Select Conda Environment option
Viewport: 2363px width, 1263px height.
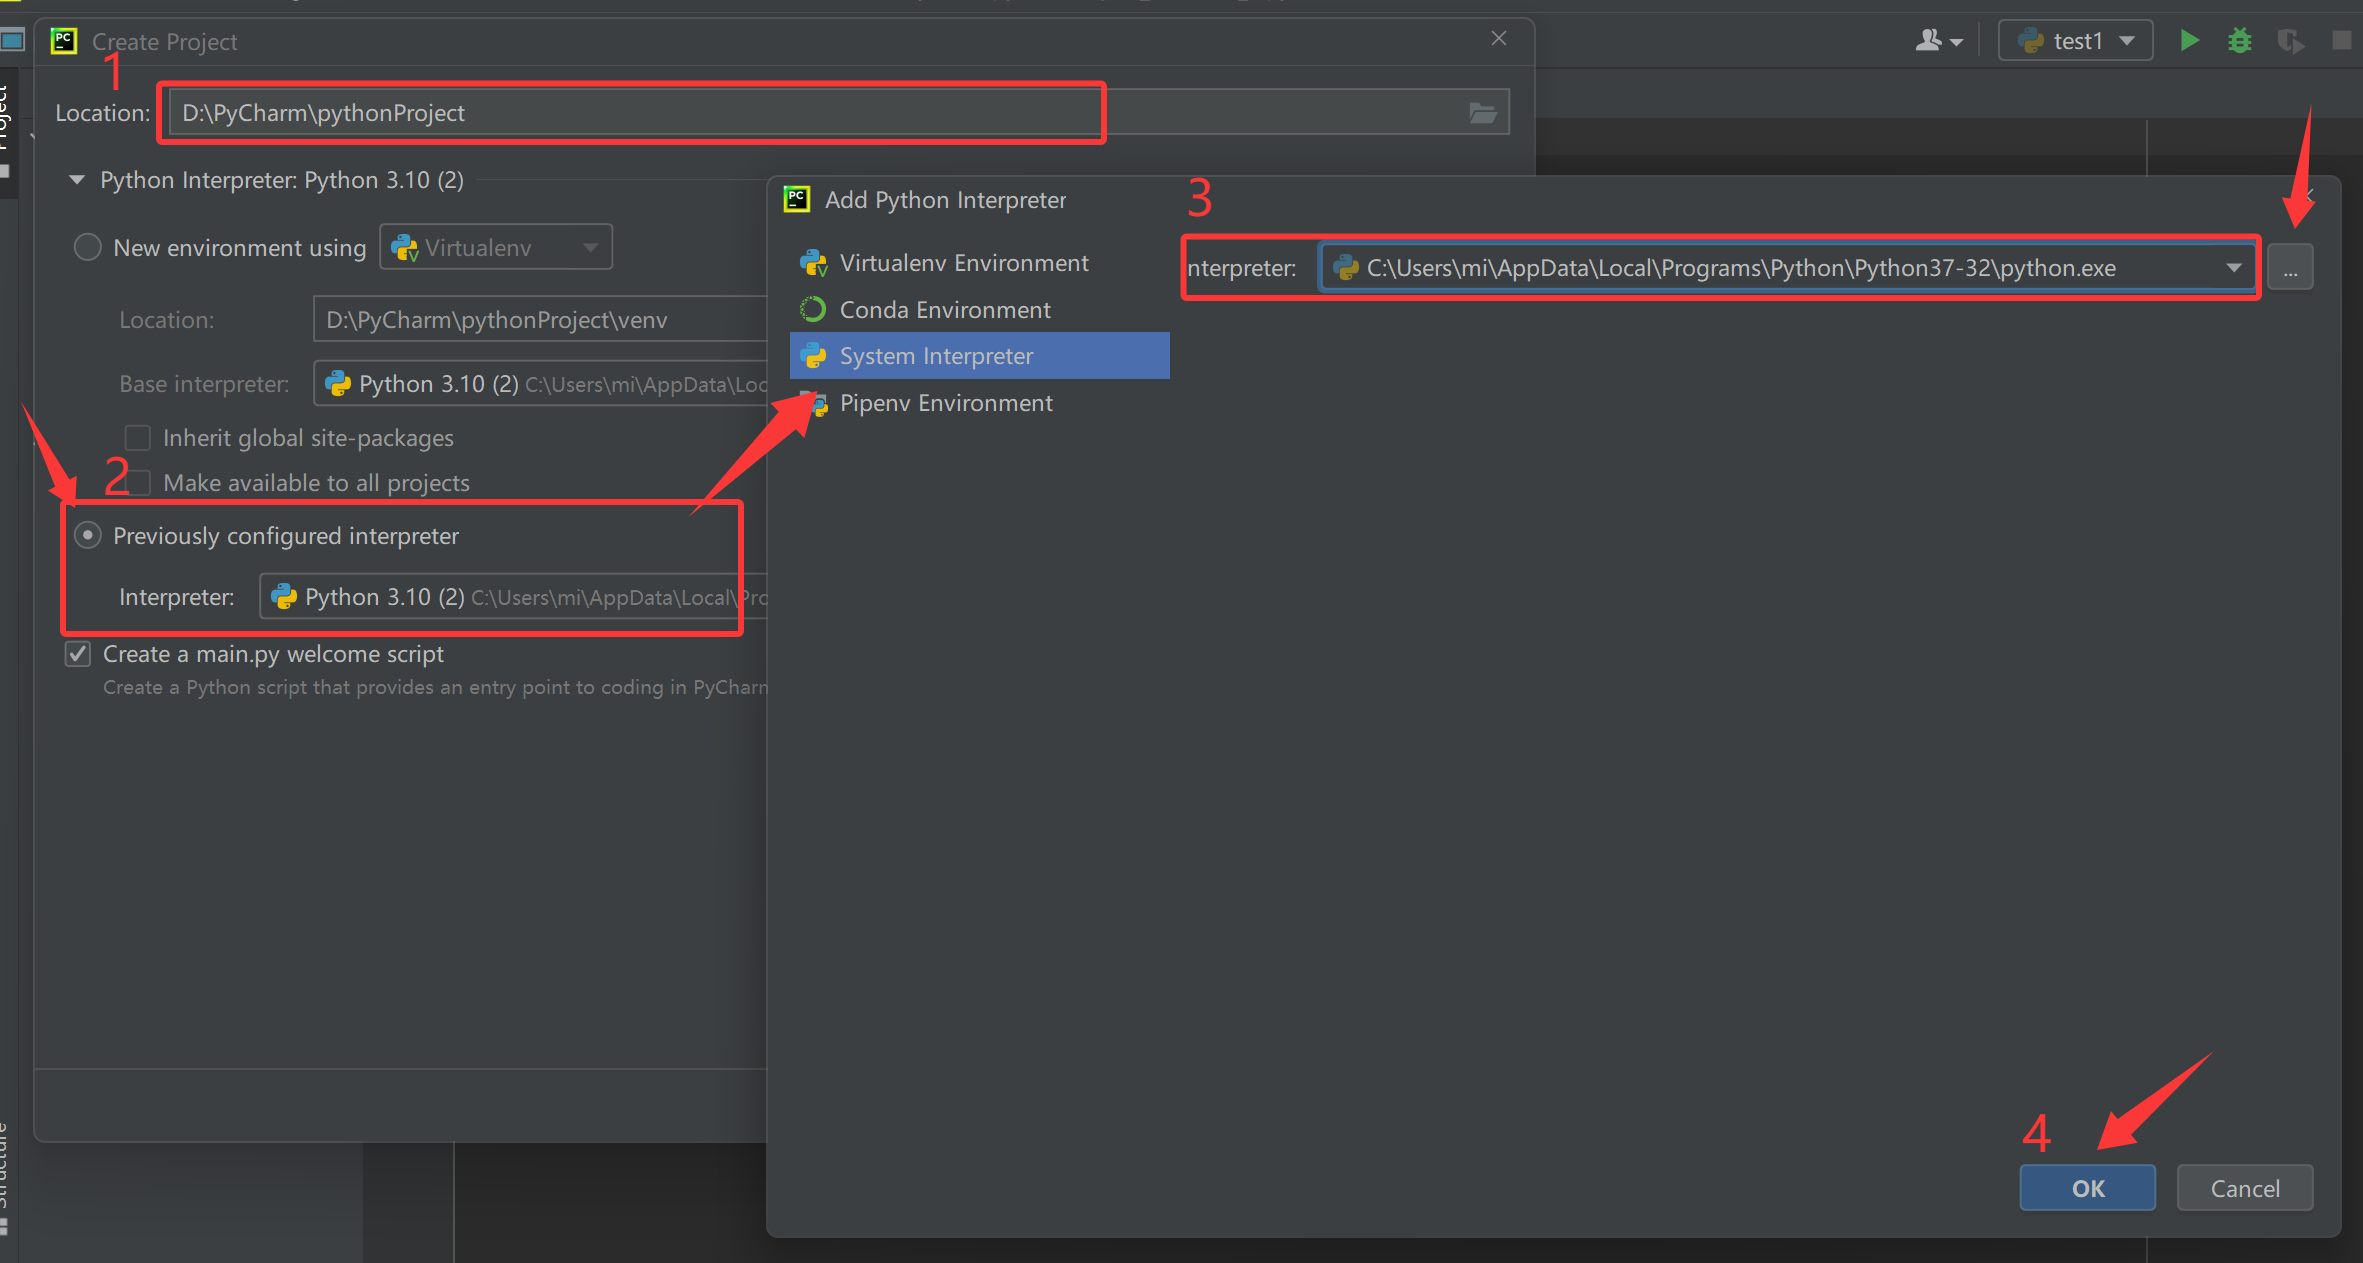(944, 310)
